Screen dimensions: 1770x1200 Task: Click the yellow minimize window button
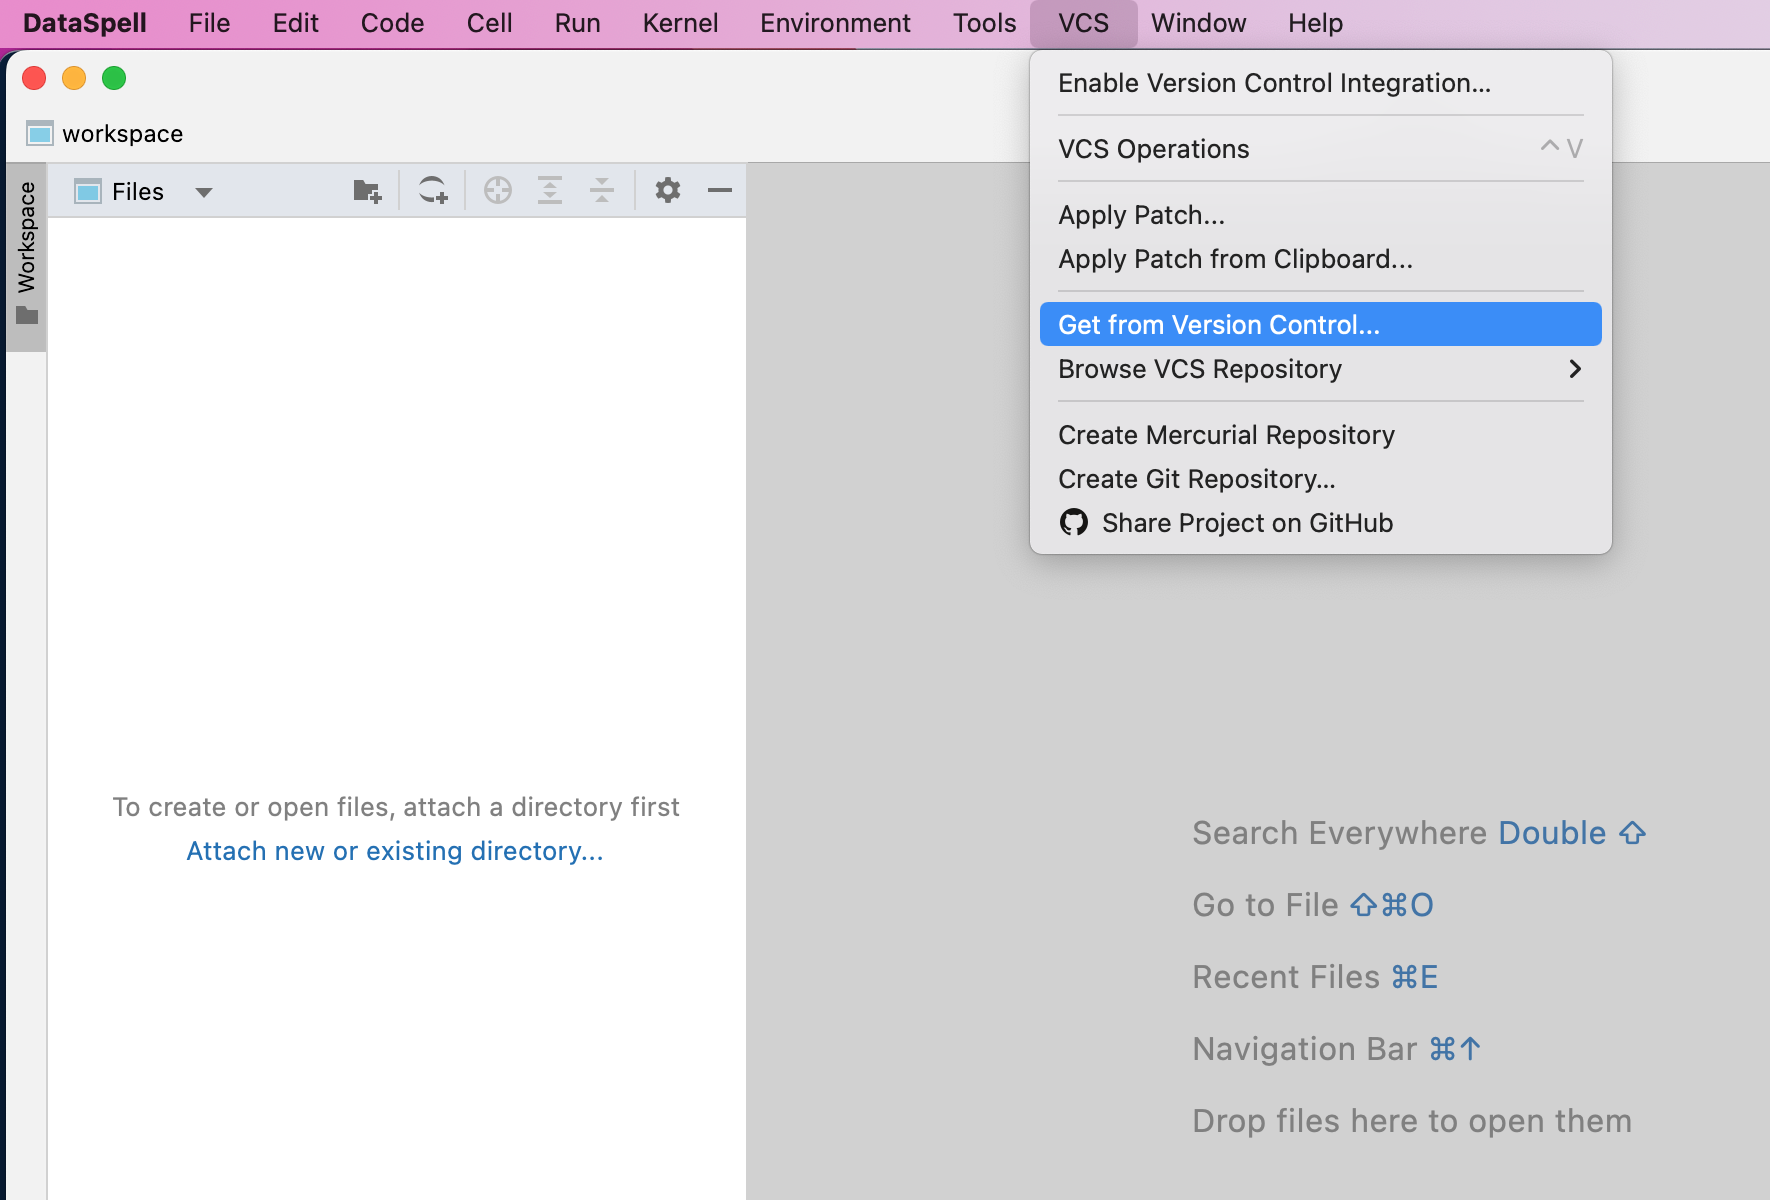pos(74,78)
